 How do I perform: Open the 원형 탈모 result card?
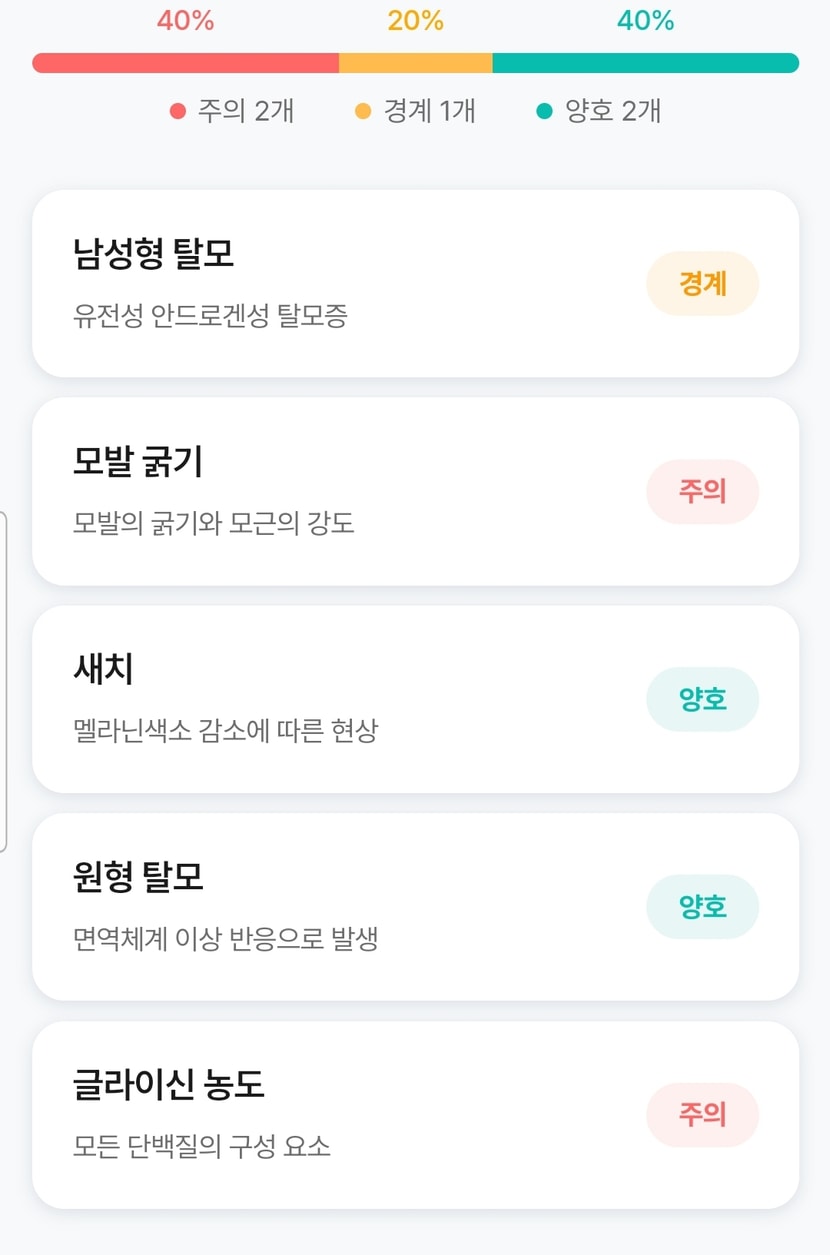(x=340, y=907)
